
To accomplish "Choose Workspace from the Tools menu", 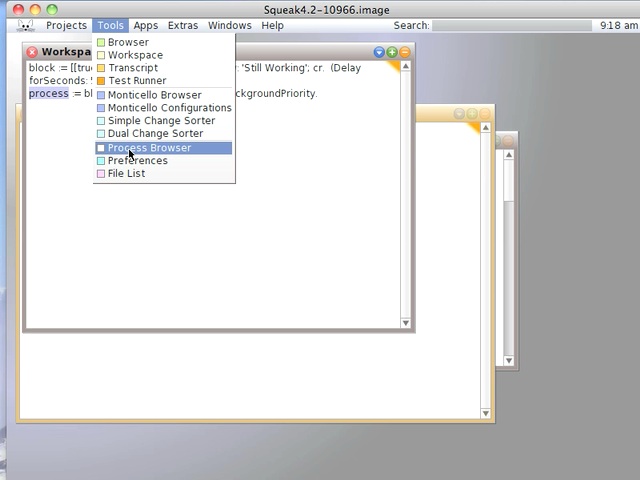I will 164,55.
